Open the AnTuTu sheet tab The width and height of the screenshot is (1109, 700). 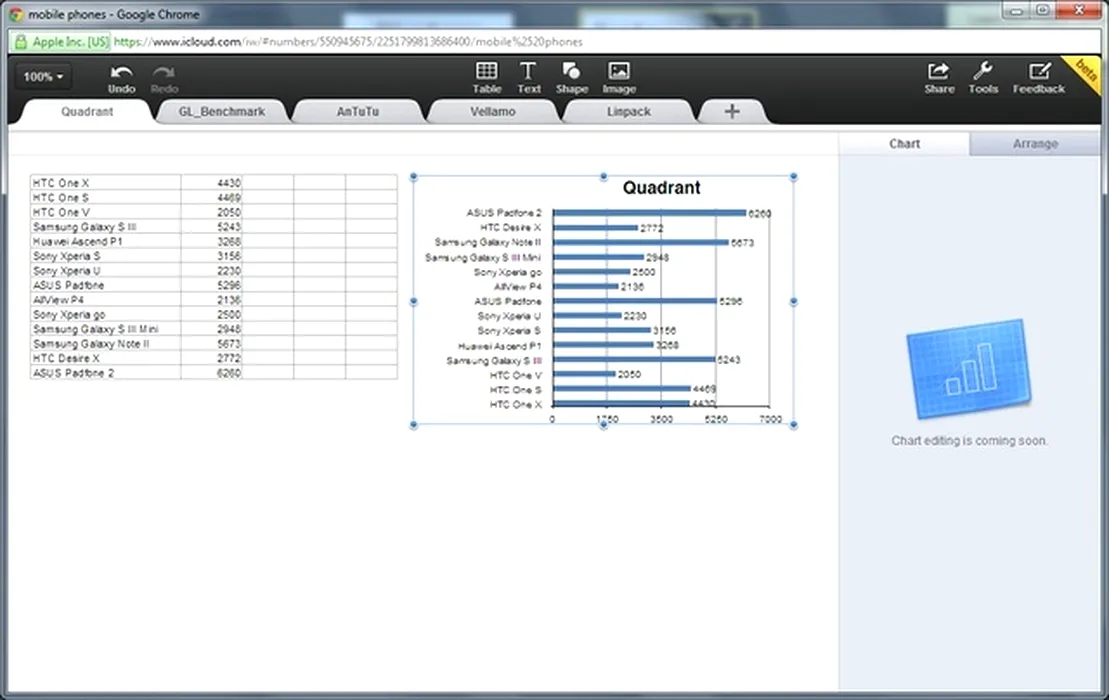[x=358, y=112]
